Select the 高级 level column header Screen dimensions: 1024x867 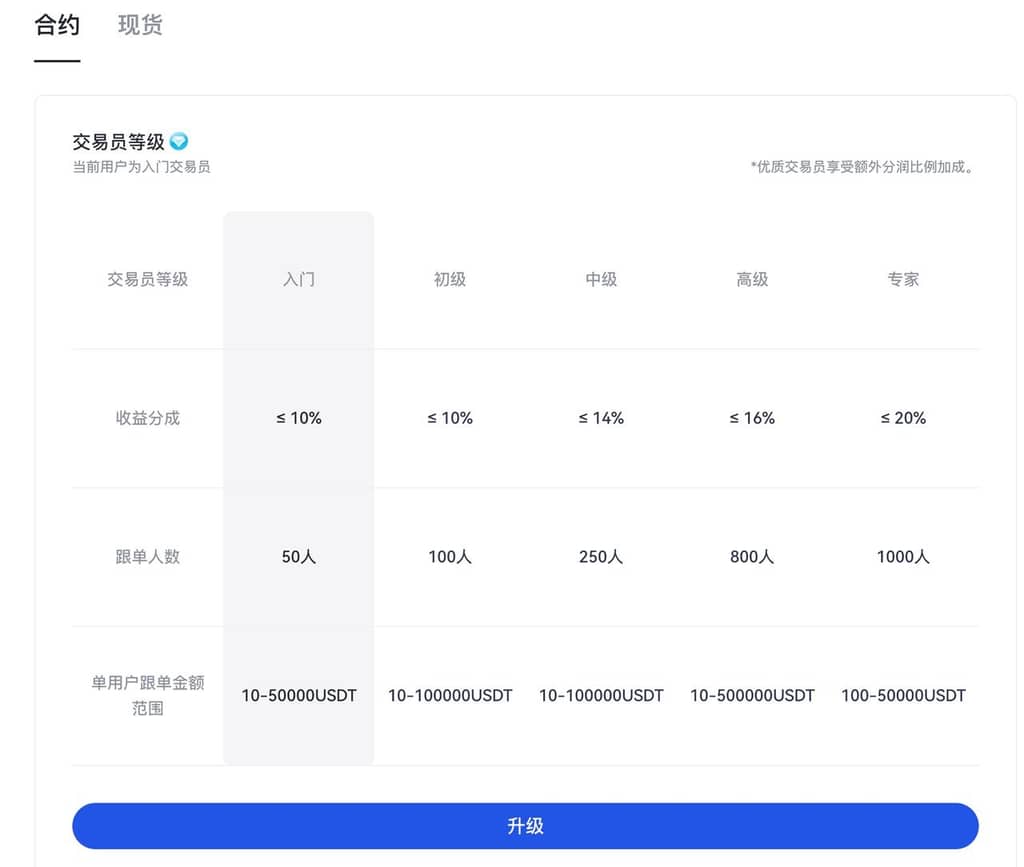point(752,279)
